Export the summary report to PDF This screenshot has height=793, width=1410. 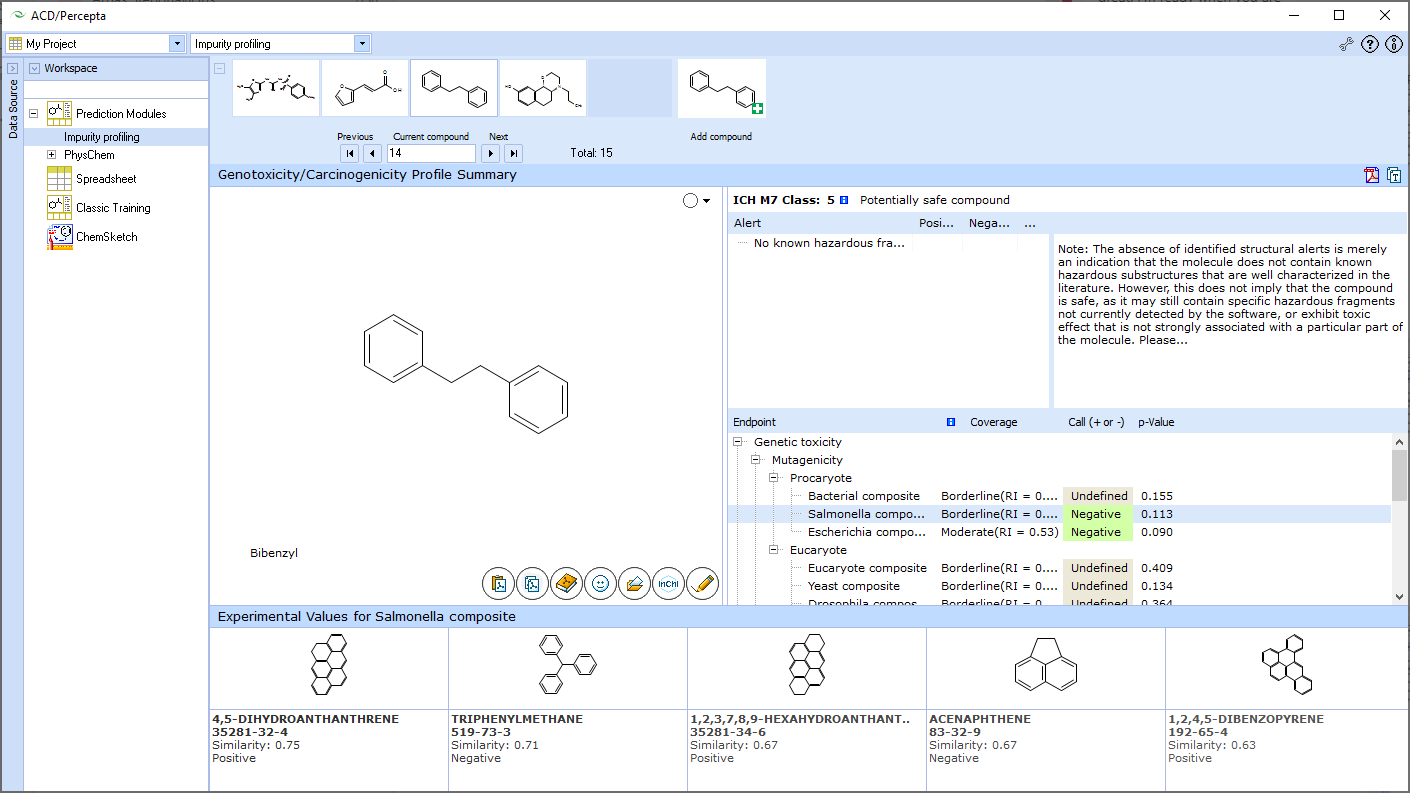click(x=1372, y=175)
